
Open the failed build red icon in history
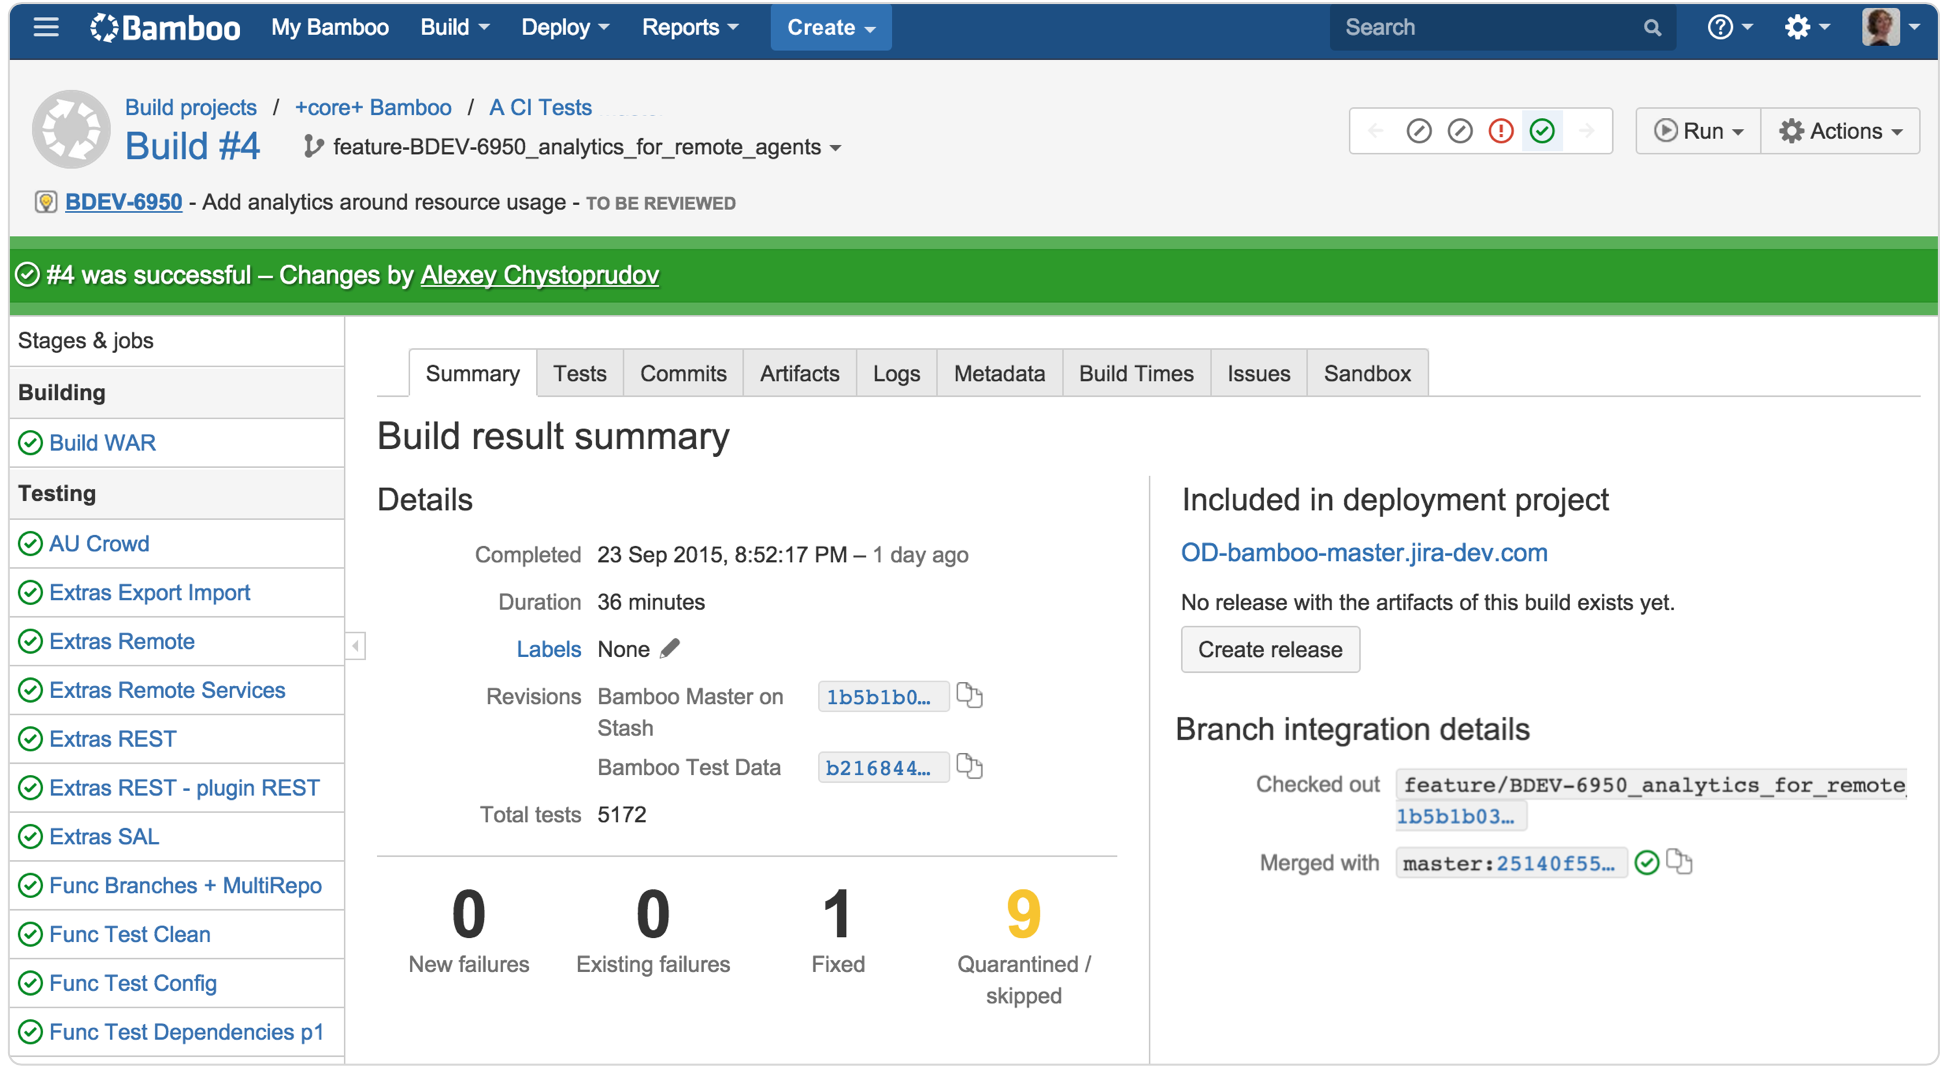coord(1501,131)
